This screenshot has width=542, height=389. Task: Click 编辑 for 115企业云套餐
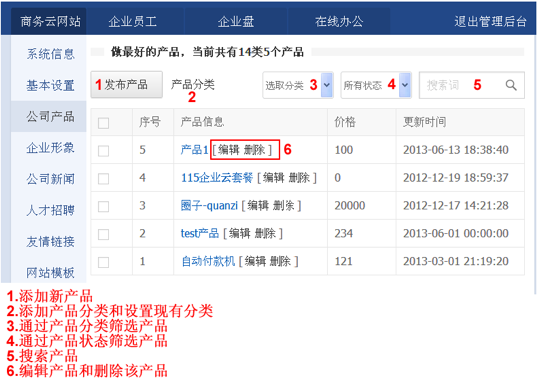(x=274, y=178)
